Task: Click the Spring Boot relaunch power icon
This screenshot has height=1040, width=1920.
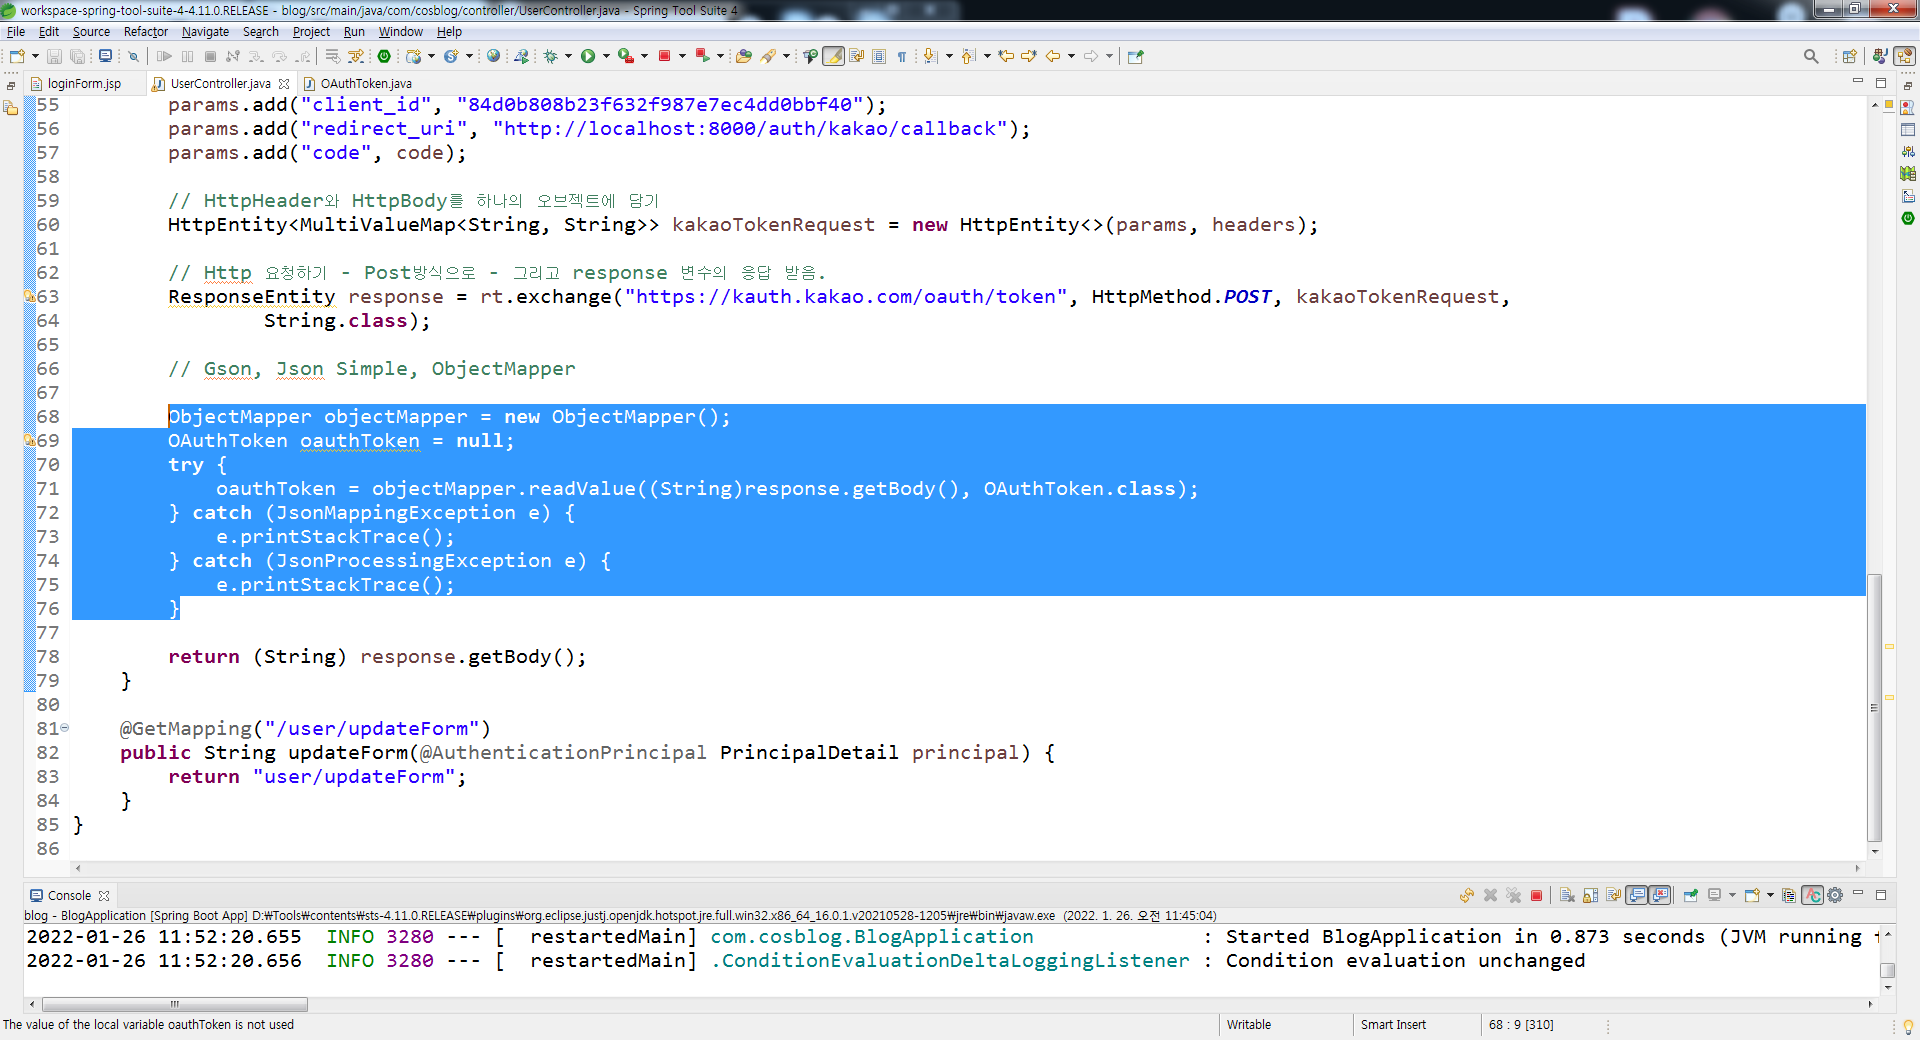Action: [x=384, y=56]
